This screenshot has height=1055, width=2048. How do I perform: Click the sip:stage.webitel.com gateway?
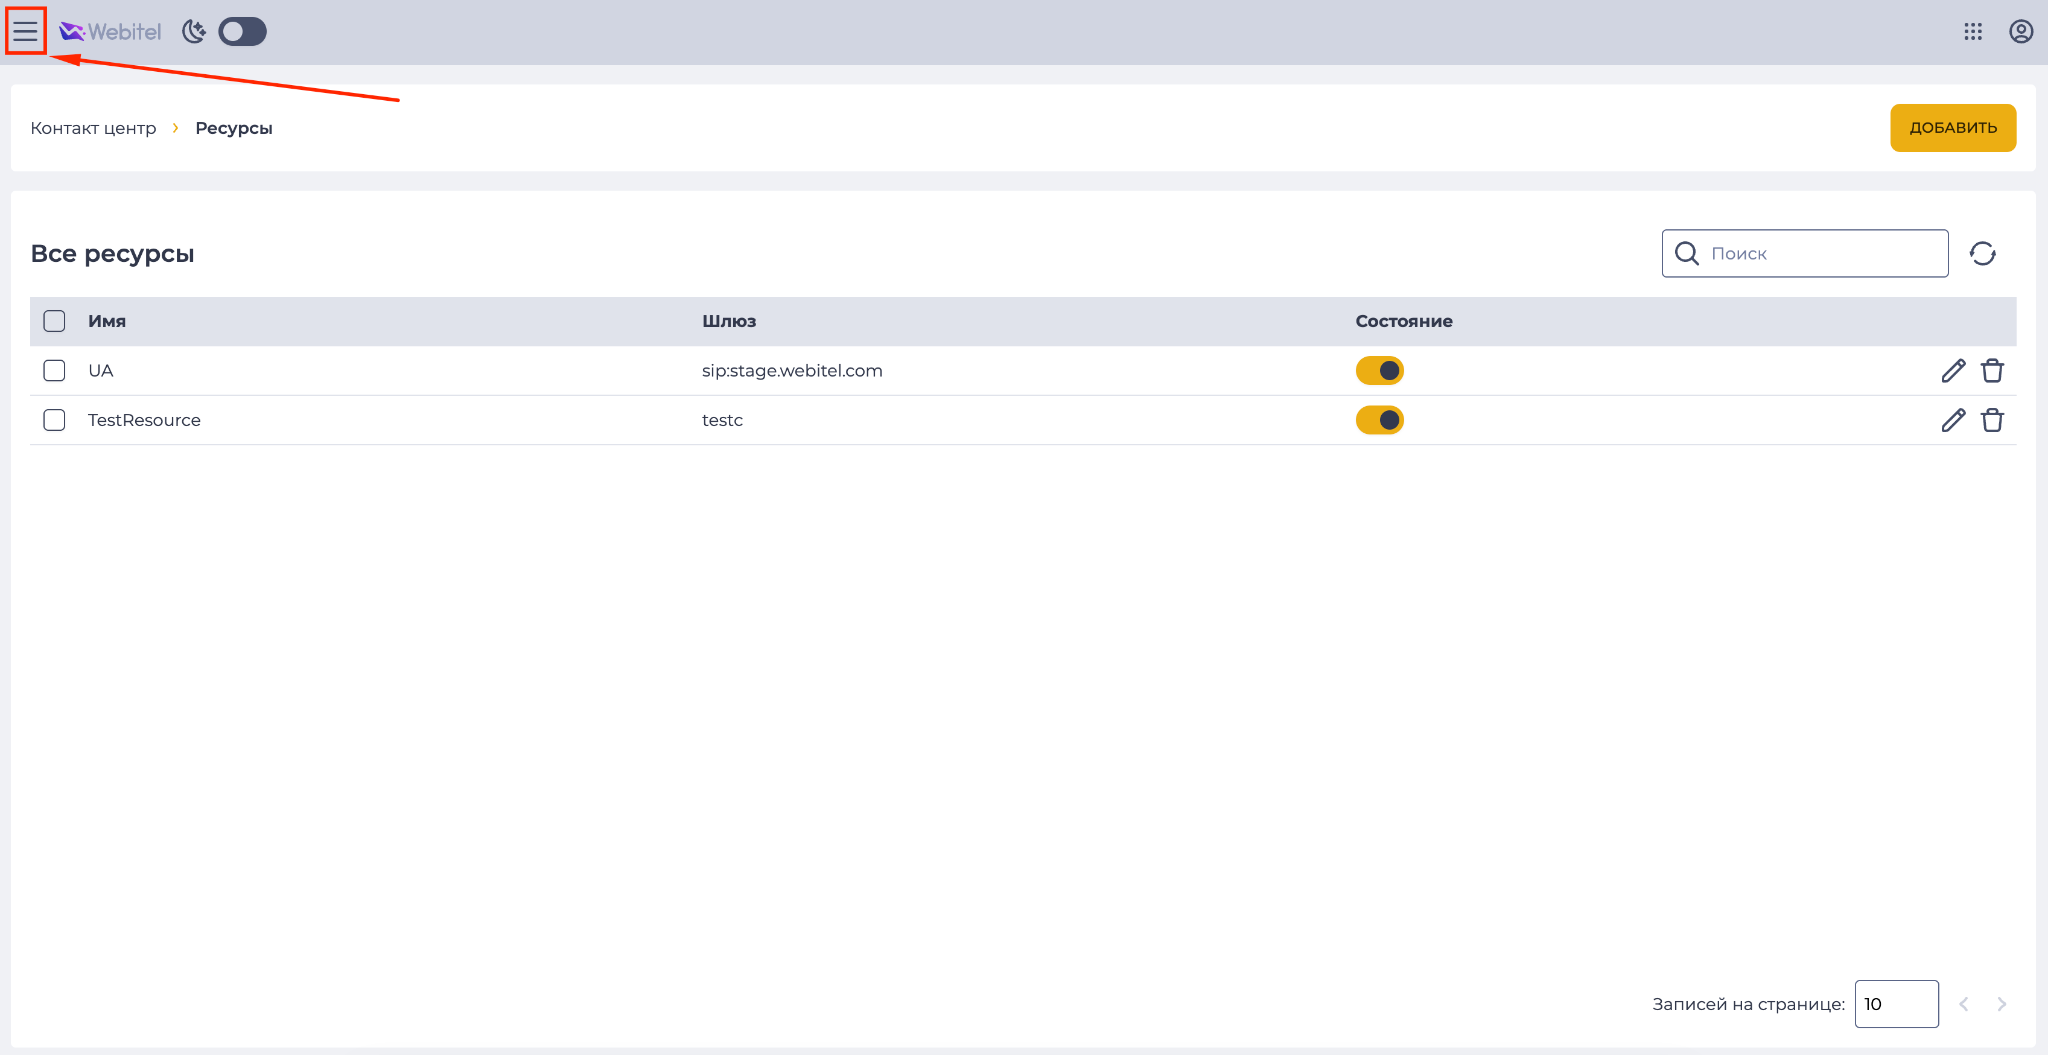[x=792, y=371]
